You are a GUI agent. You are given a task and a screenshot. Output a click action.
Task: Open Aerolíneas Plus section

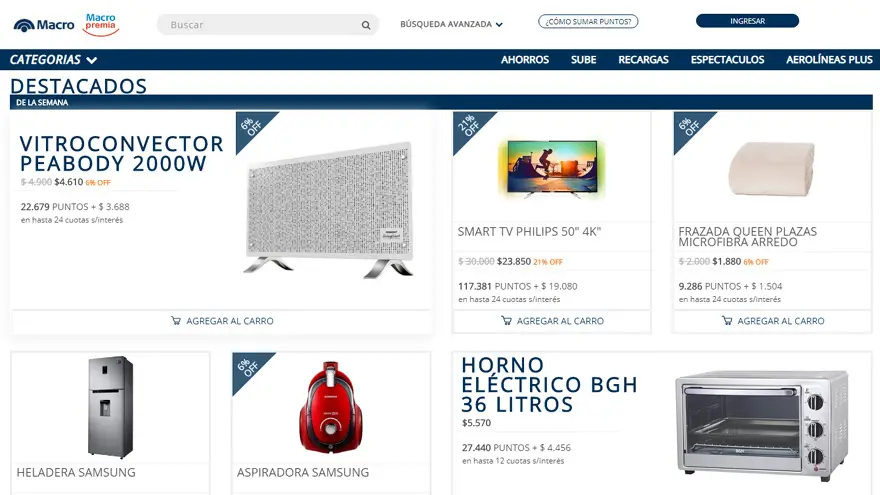(x=829, y=59)
